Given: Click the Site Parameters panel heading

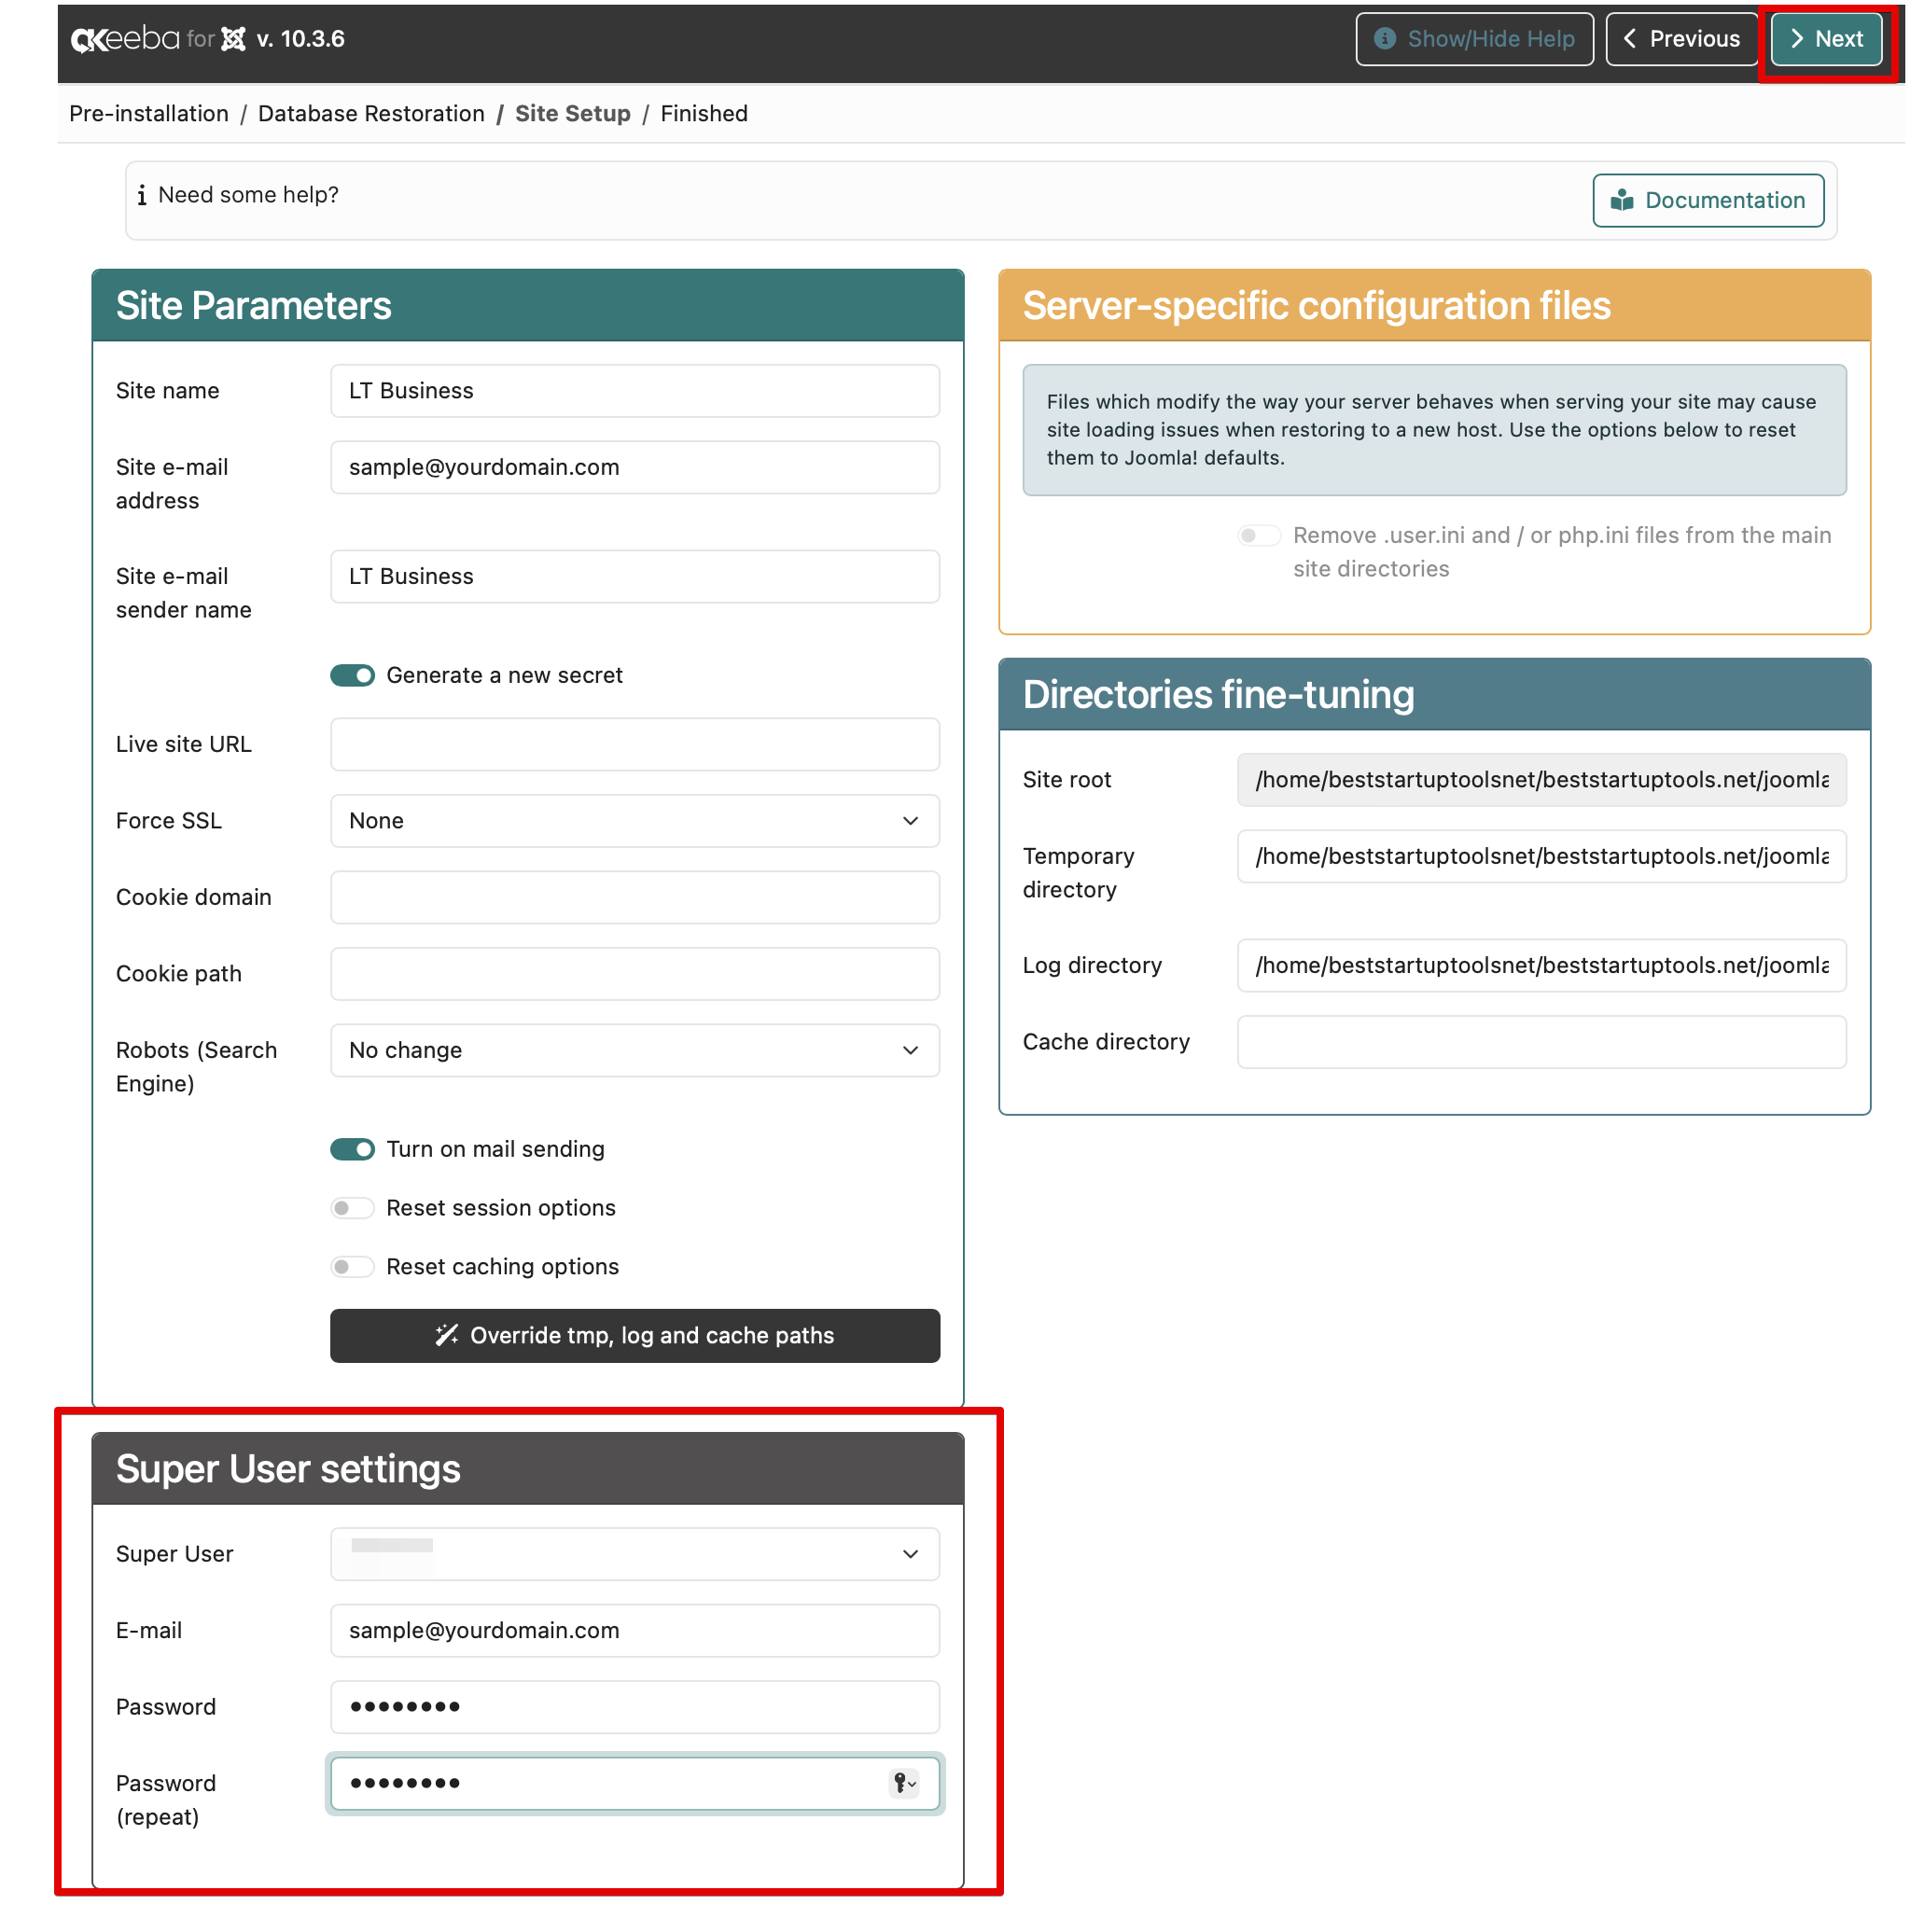Looking at the screenshot, I should pos(253,306).
